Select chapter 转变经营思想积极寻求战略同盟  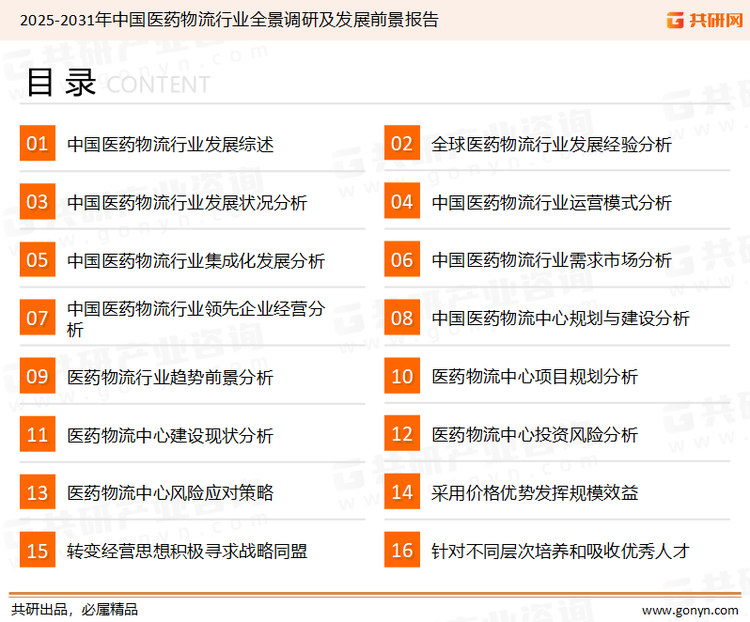[x=187, y=552]
